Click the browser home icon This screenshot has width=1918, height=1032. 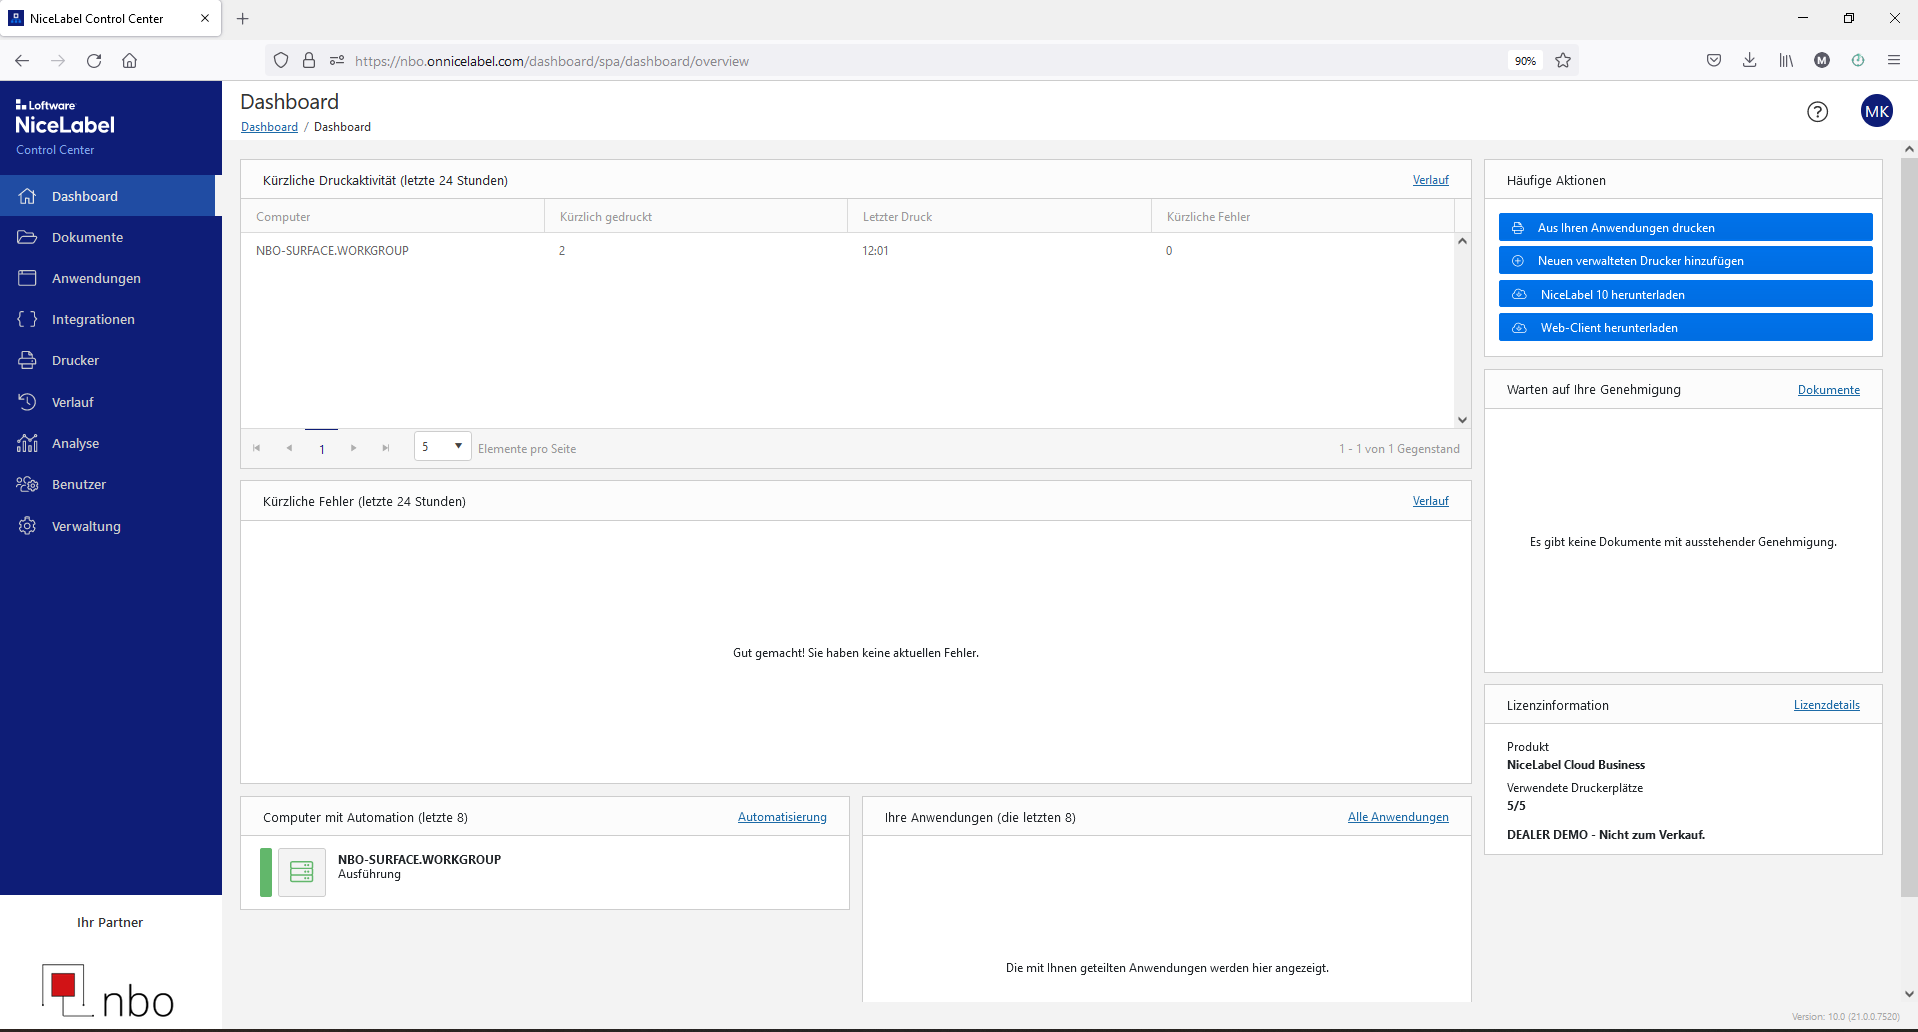tap(130, 60)
